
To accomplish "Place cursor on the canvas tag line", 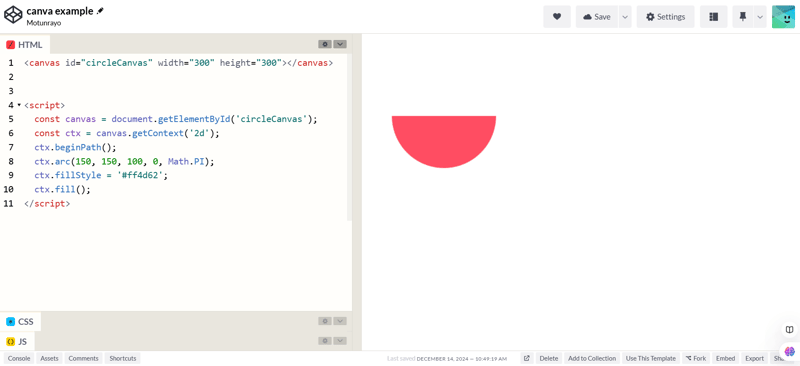I will 179,63.
